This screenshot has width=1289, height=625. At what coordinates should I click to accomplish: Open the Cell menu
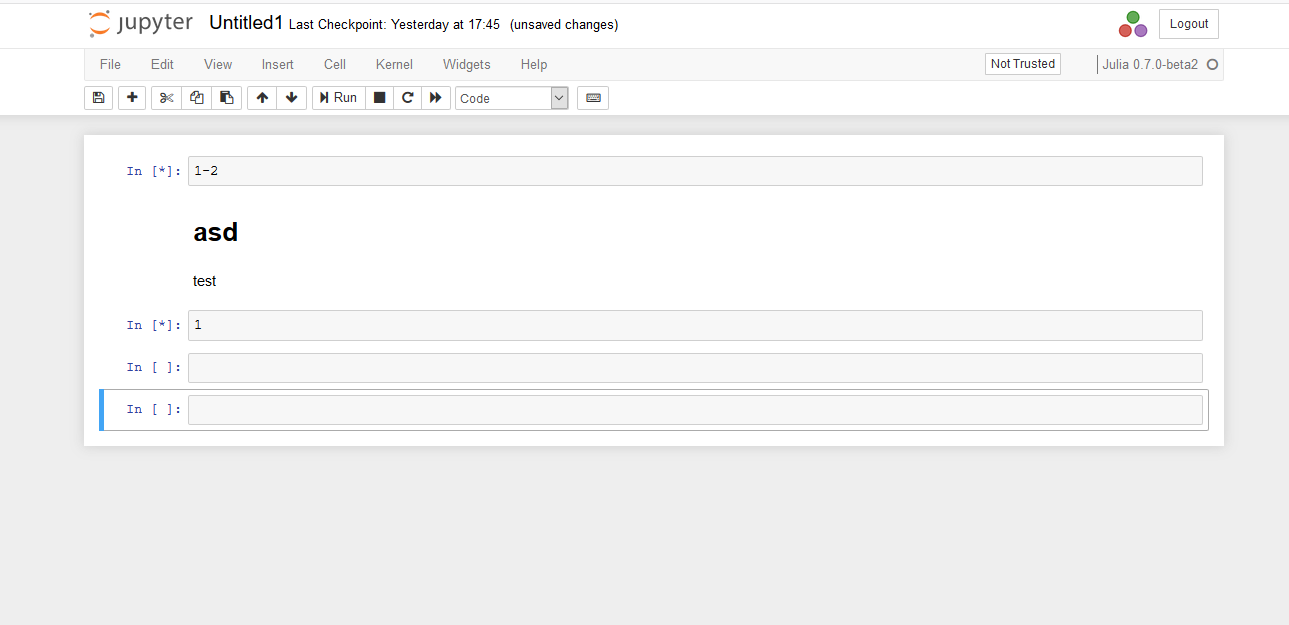tap(334, 64)
